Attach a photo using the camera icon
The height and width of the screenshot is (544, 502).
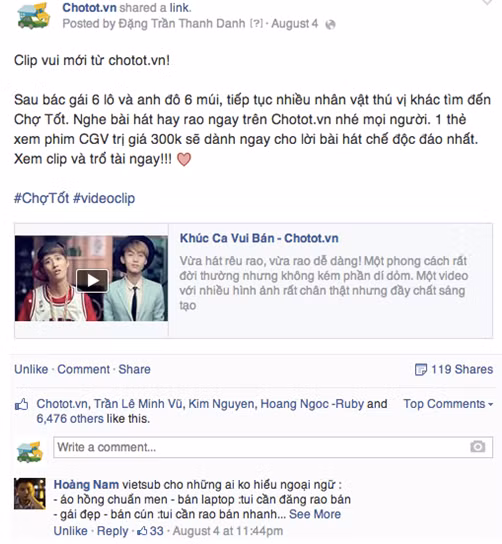click(478, 447)
